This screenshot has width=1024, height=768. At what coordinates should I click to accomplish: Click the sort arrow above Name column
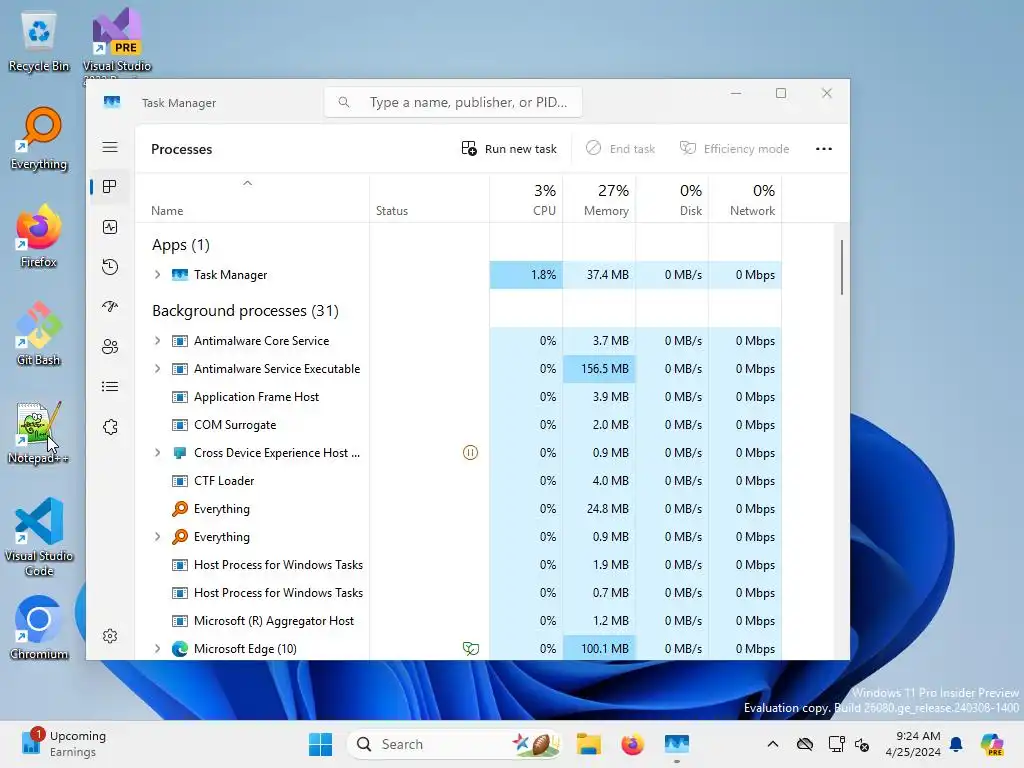pos(248,184)
